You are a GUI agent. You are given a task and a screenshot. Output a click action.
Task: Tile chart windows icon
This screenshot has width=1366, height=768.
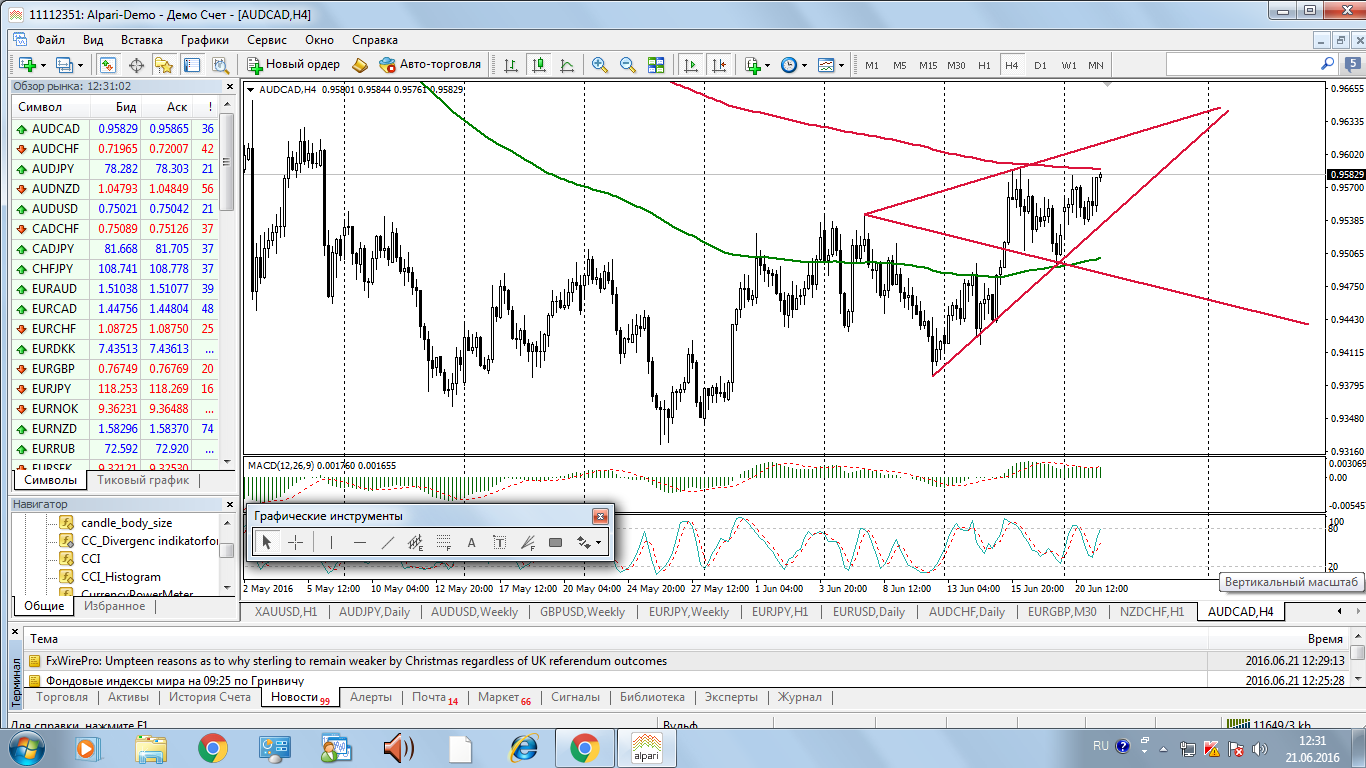point(656,65)
